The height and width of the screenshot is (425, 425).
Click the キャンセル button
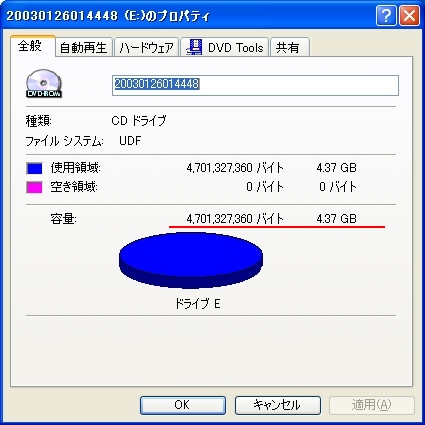[278, 405]
